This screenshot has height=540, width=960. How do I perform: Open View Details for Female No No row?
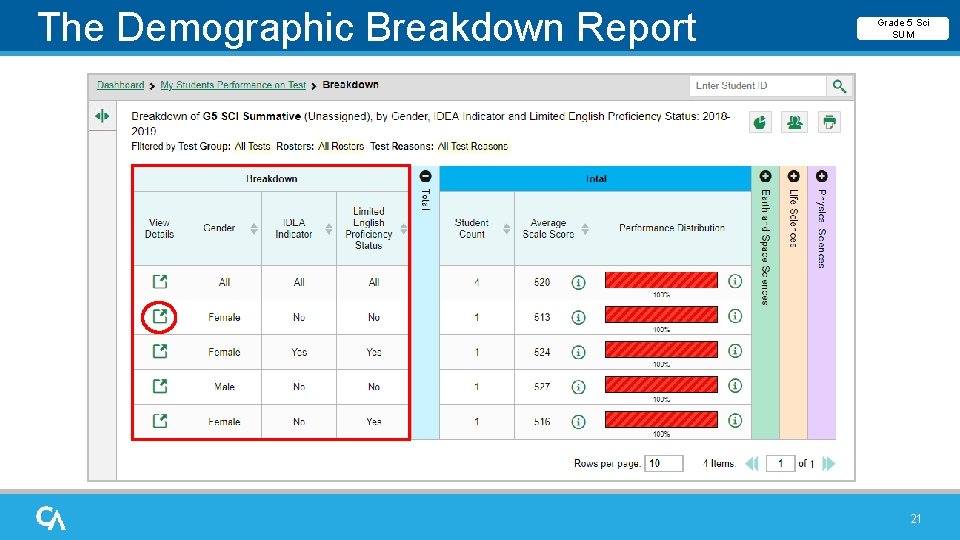point(160,317)
